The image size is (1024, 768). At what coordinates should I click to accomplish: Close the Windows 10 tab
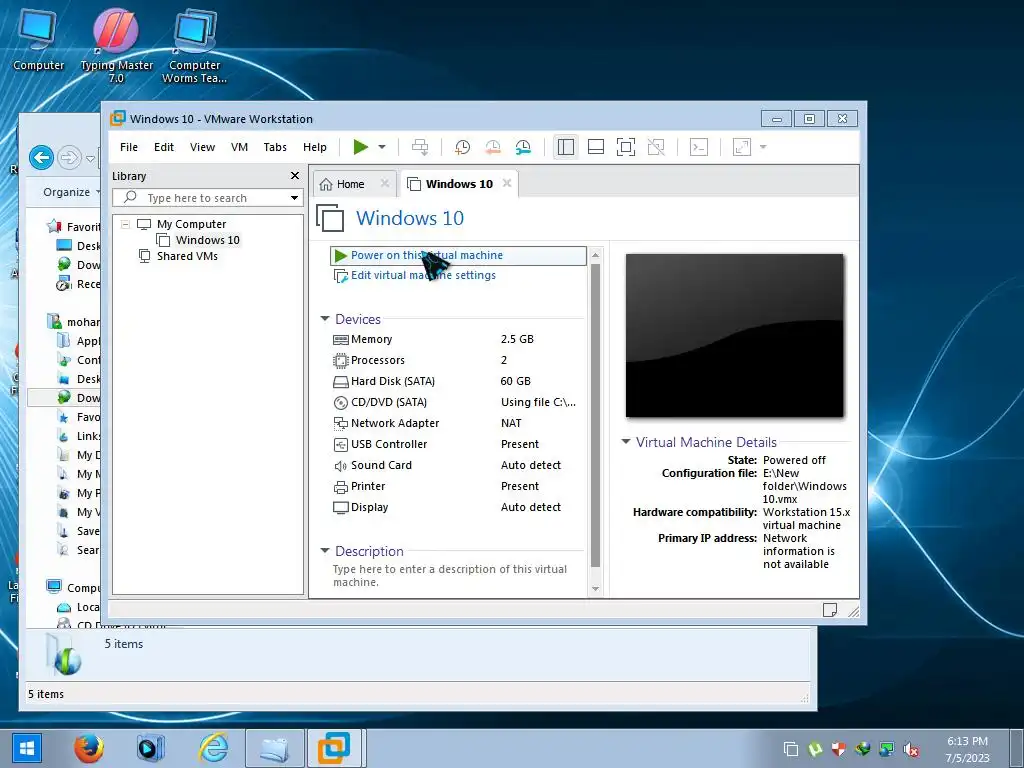point(507,184)
